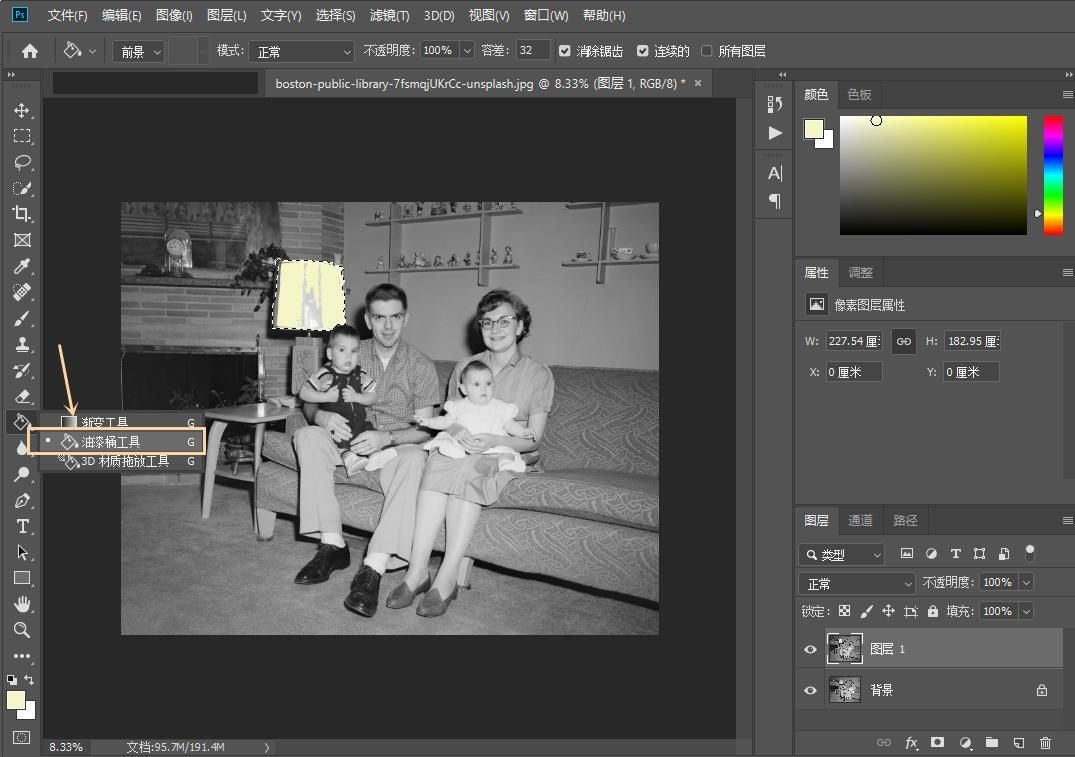
Task: Select the Horizontal Type tool
Action: 21,526
